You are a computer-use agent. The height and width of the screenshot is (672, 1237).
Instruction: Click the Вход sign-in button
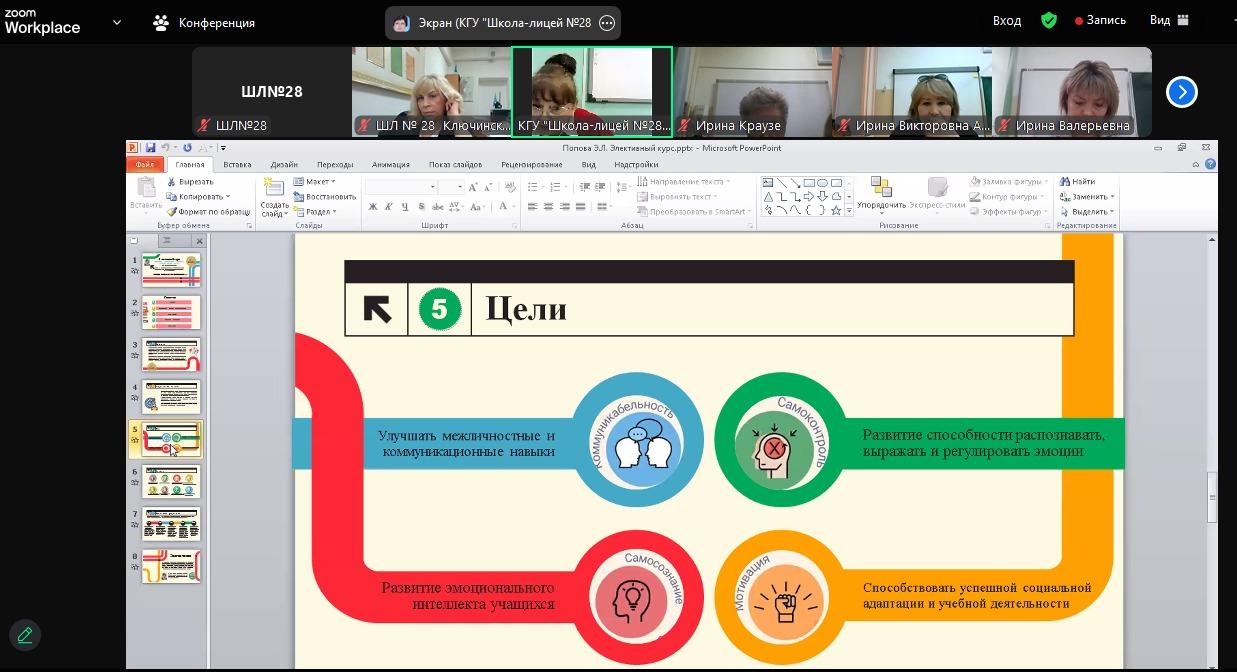coord(1006,20)
